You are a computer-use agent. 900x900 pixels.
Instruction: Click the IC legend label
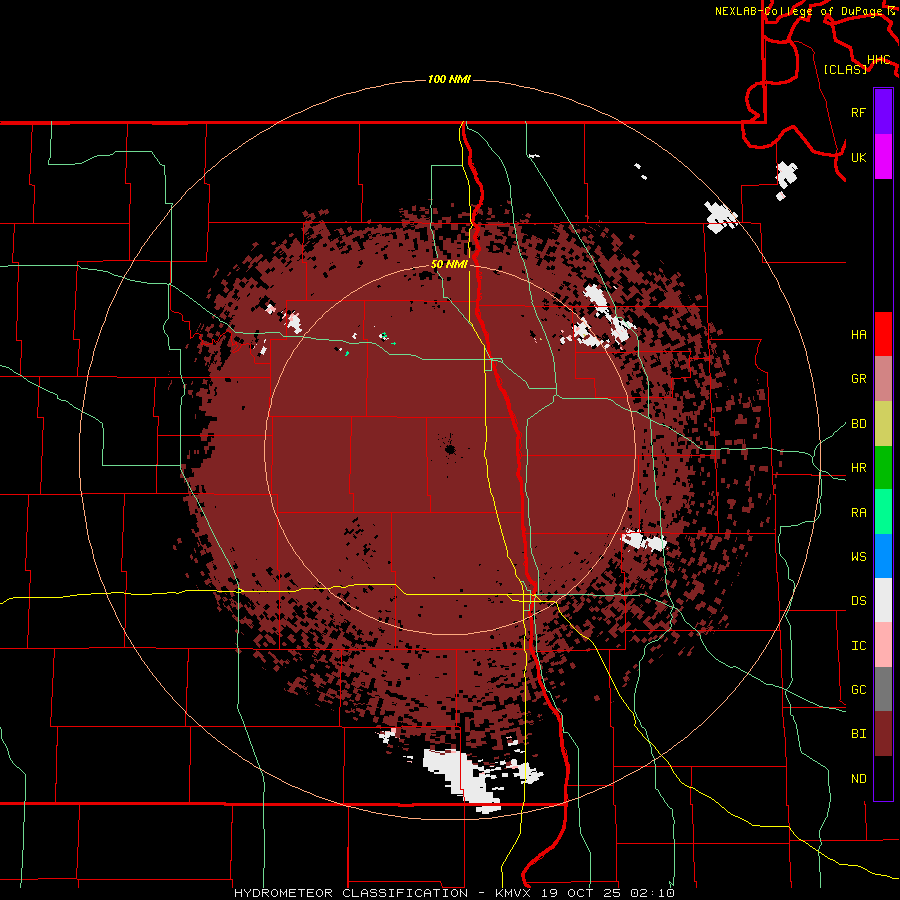tap(858, 646)
